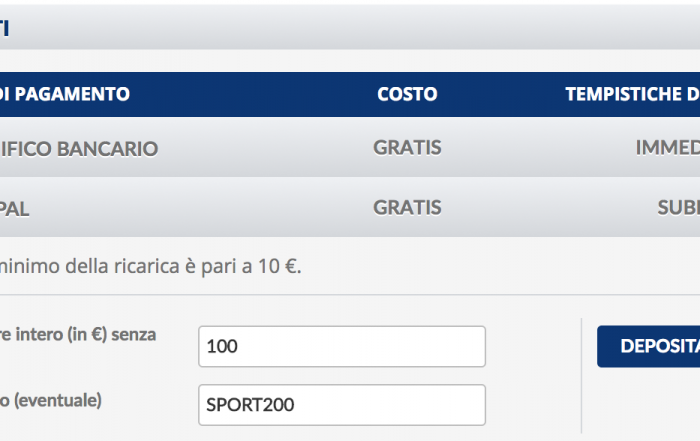700x441 pixels.
Task: Click GRATIS in the bank transfer row
Action: (x=407, y=148)
